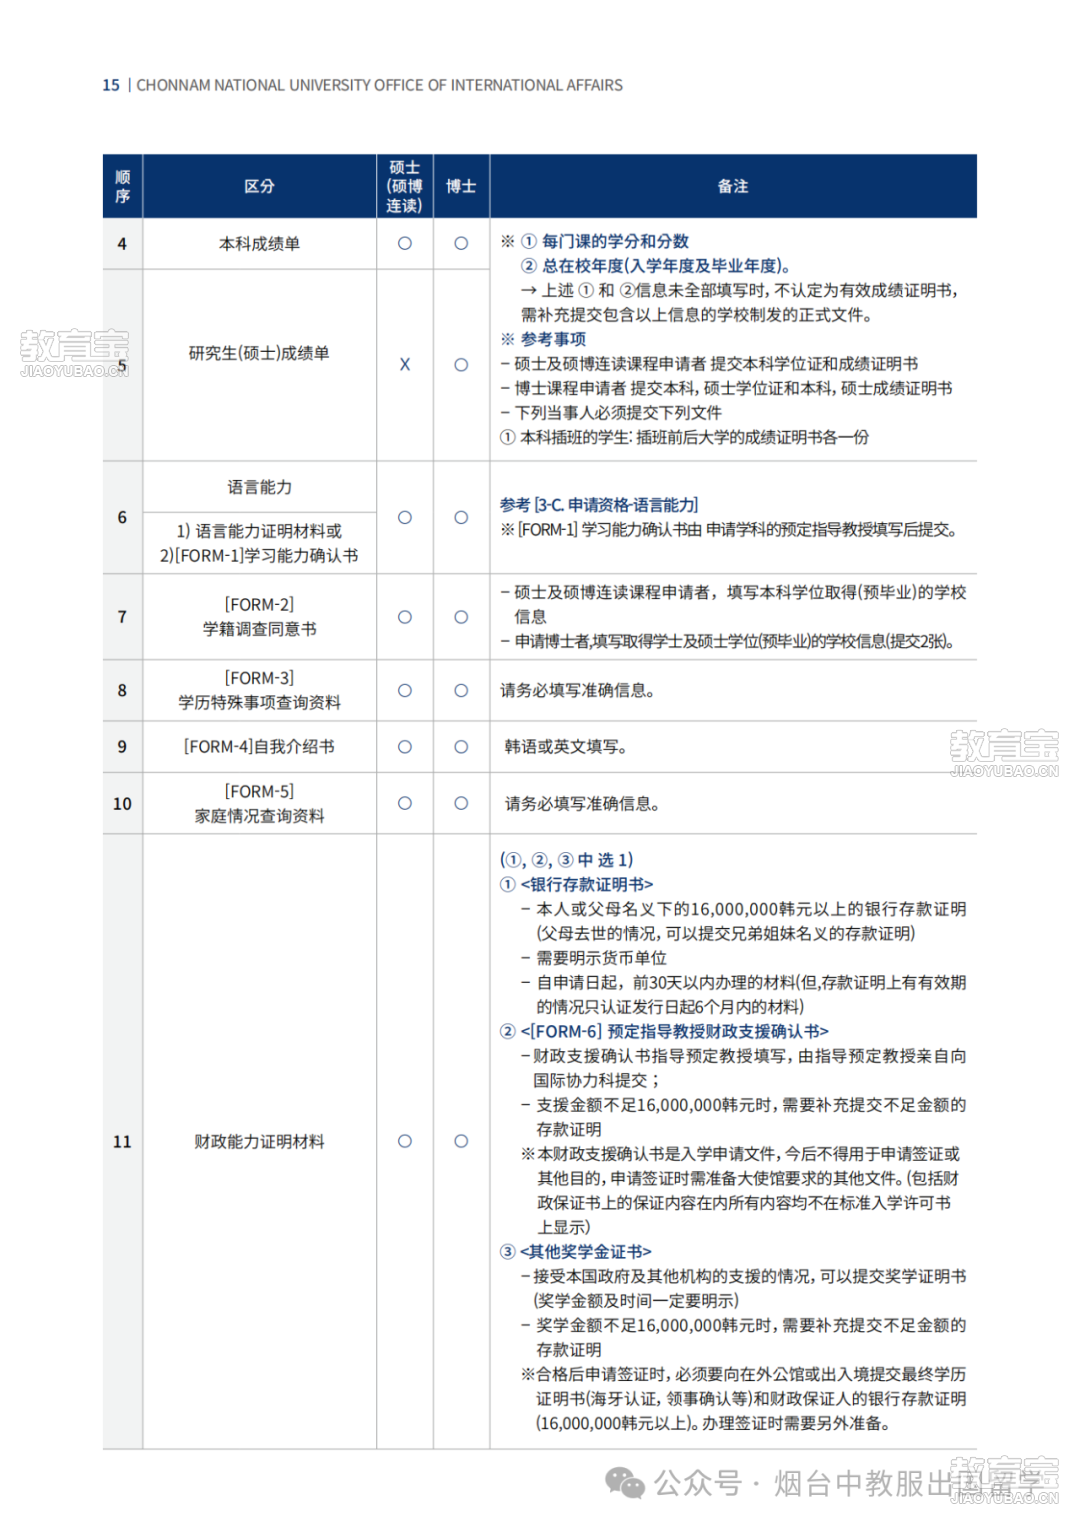Image resolution: width=1080 pixels, height=1527 pixels.
Task: Select the line starting "申请博士者,填写取得学士"
Action: [727, 642]
